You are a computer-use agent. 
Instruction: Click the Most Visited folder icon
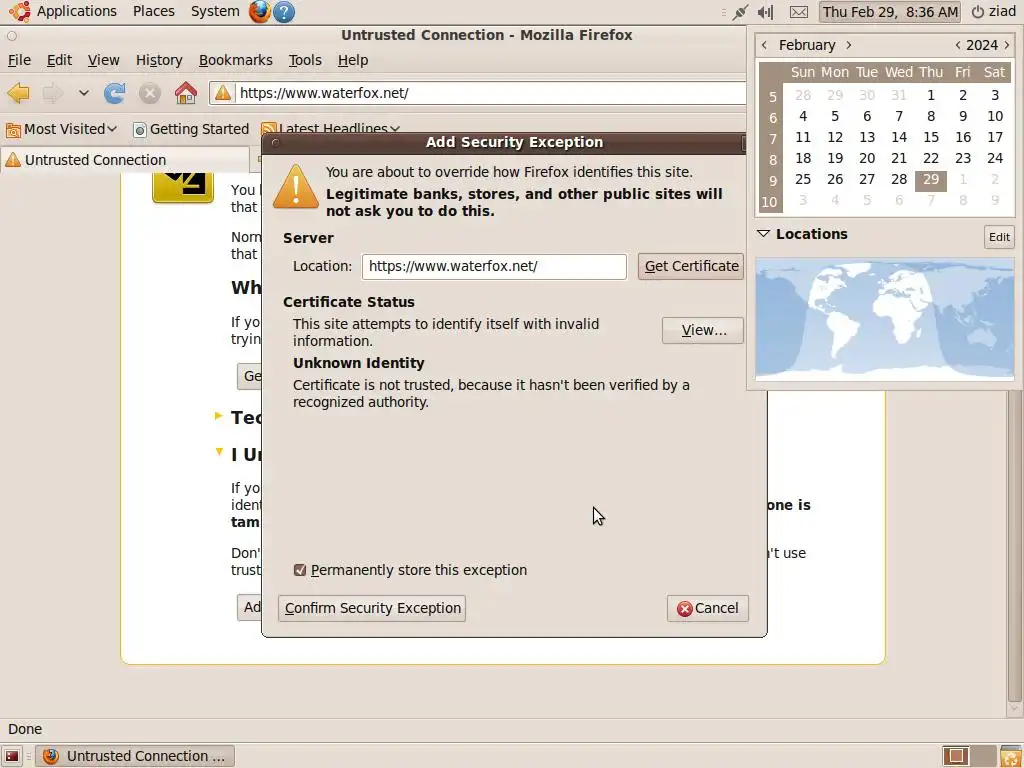point(13,130)
